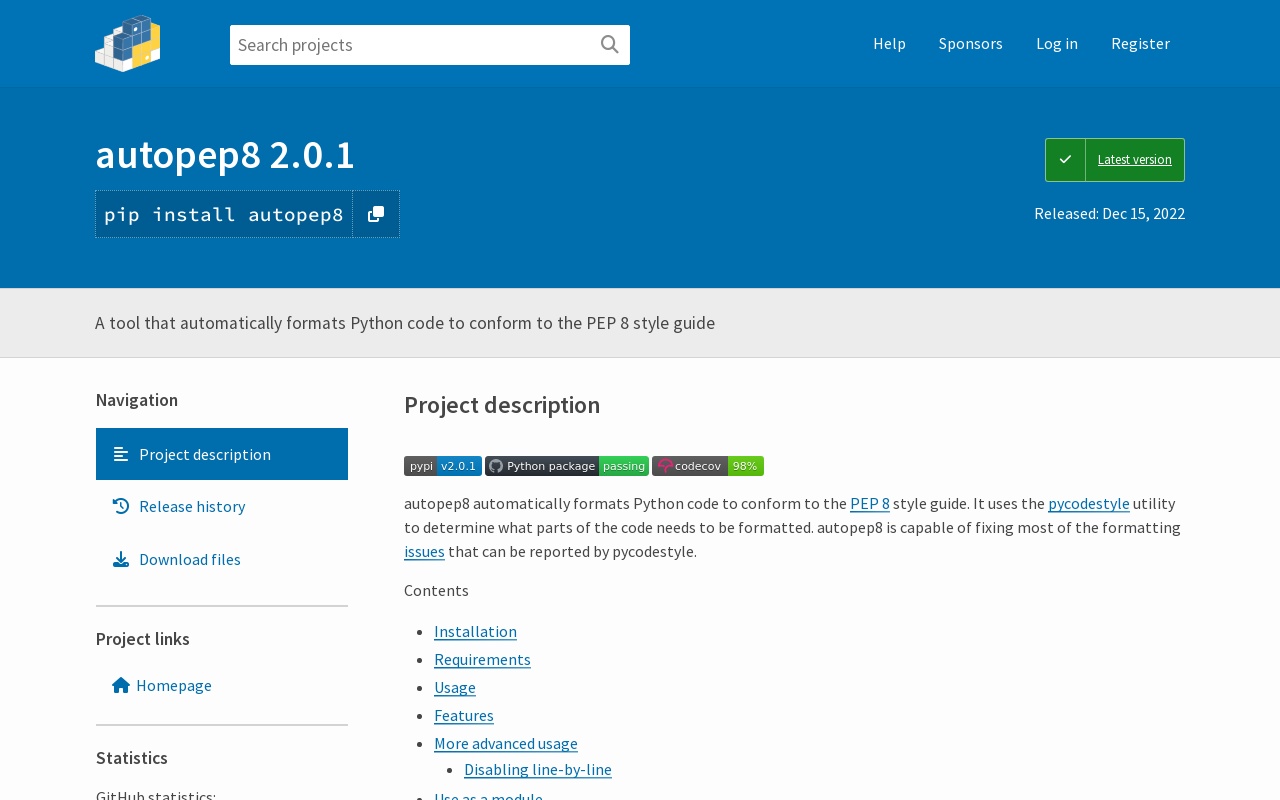Viewport: 1280px width, 800px height.
Task: Open the Help menu item
Action: click(889, 43)
